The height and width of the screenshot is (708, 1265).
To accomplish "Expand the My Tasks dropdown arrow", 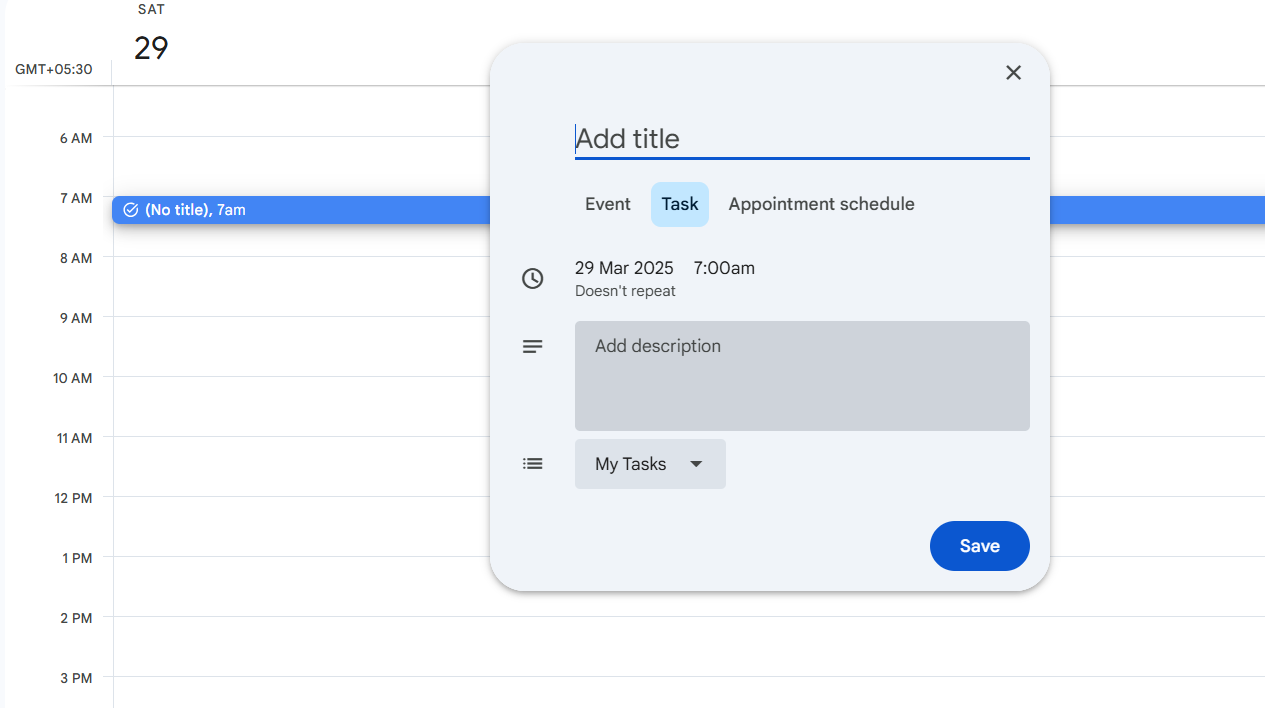I will (x=697, y=463).
